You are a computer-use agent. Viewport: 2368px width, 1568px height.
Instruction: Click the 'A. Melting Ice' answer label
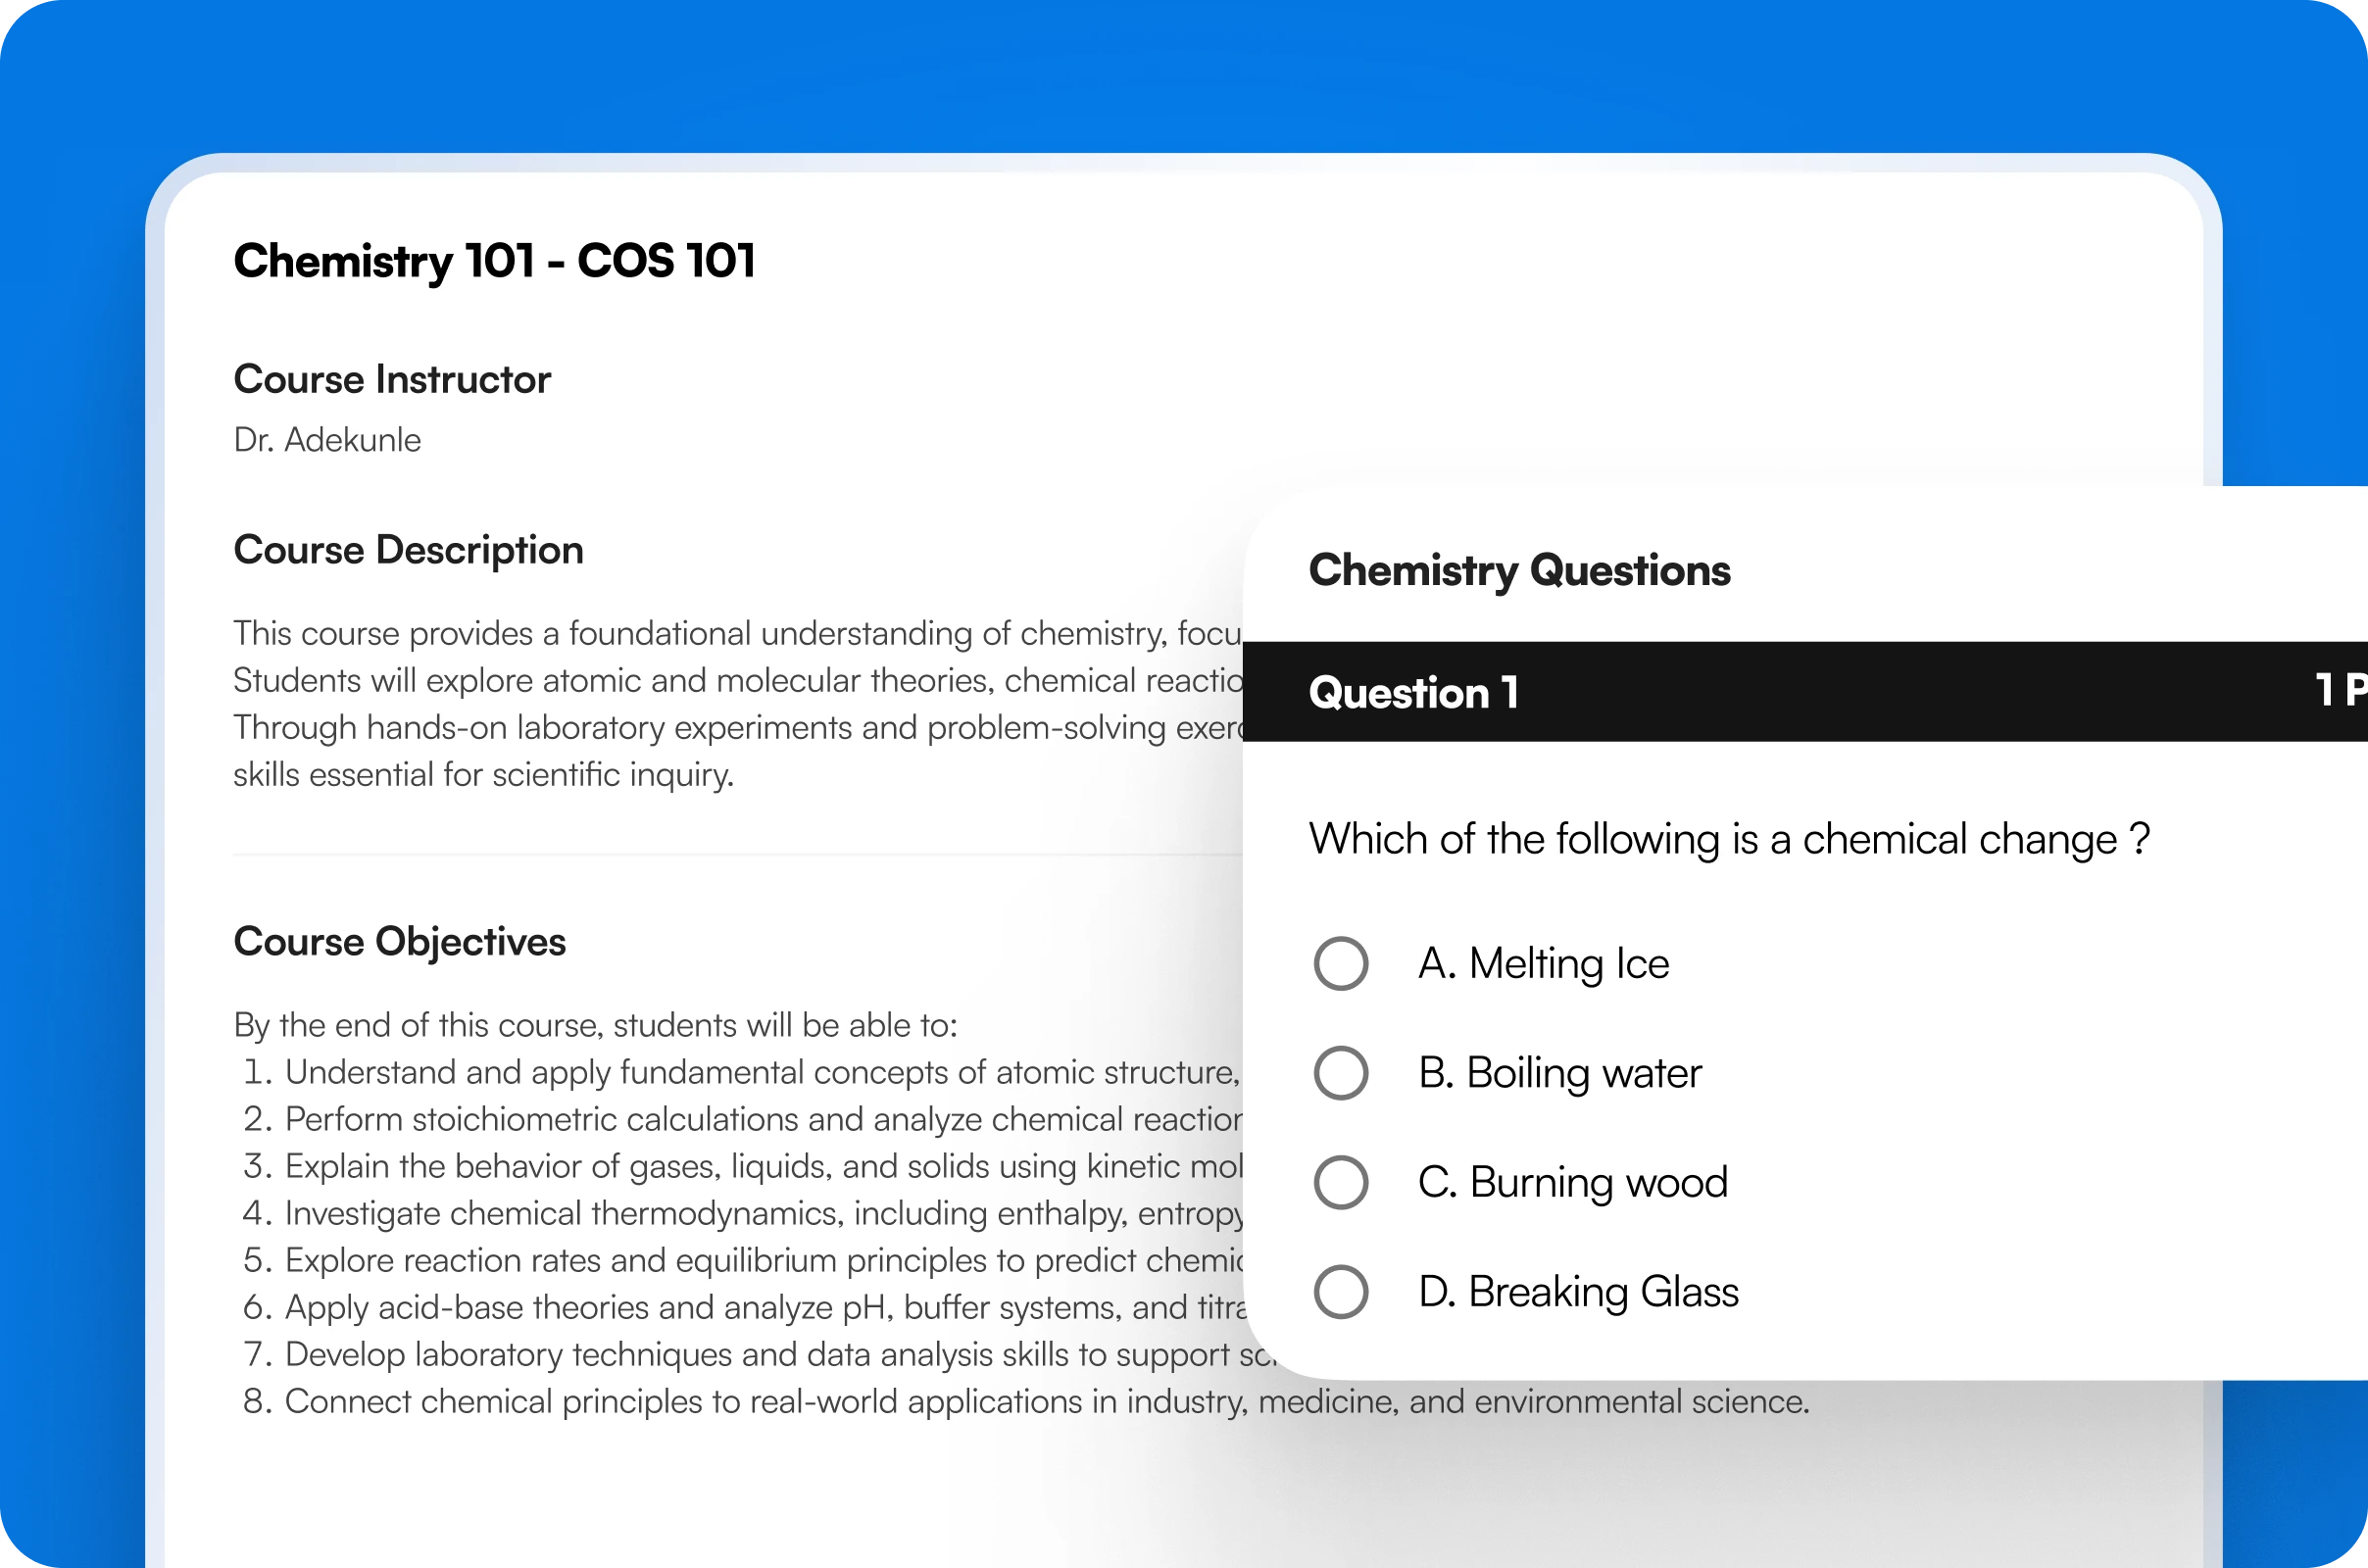[x=1543, y=964]
